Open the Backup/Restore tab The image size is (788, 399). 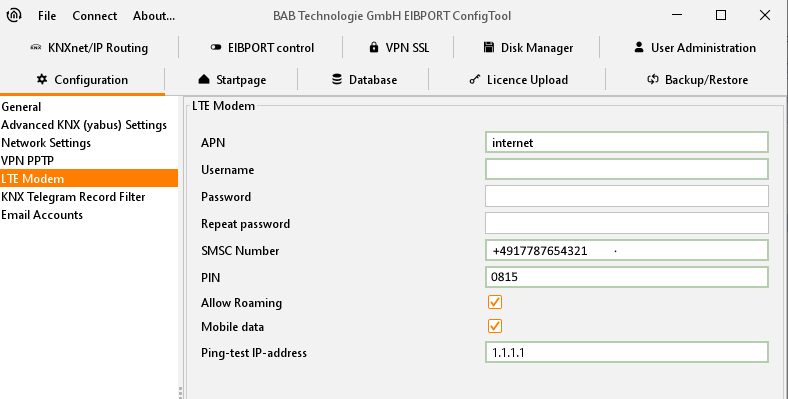(697, 79)
